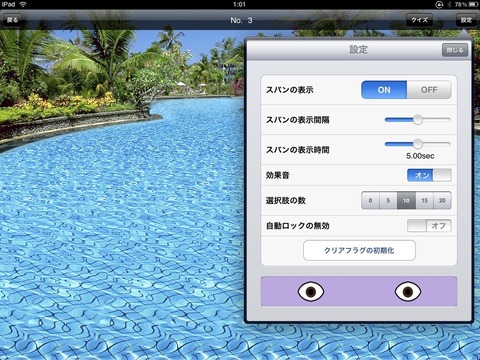Viewport: 480px width, 360px height.
Task: Select 0 for 選択肢の数
Action: (x=370, y=200)
